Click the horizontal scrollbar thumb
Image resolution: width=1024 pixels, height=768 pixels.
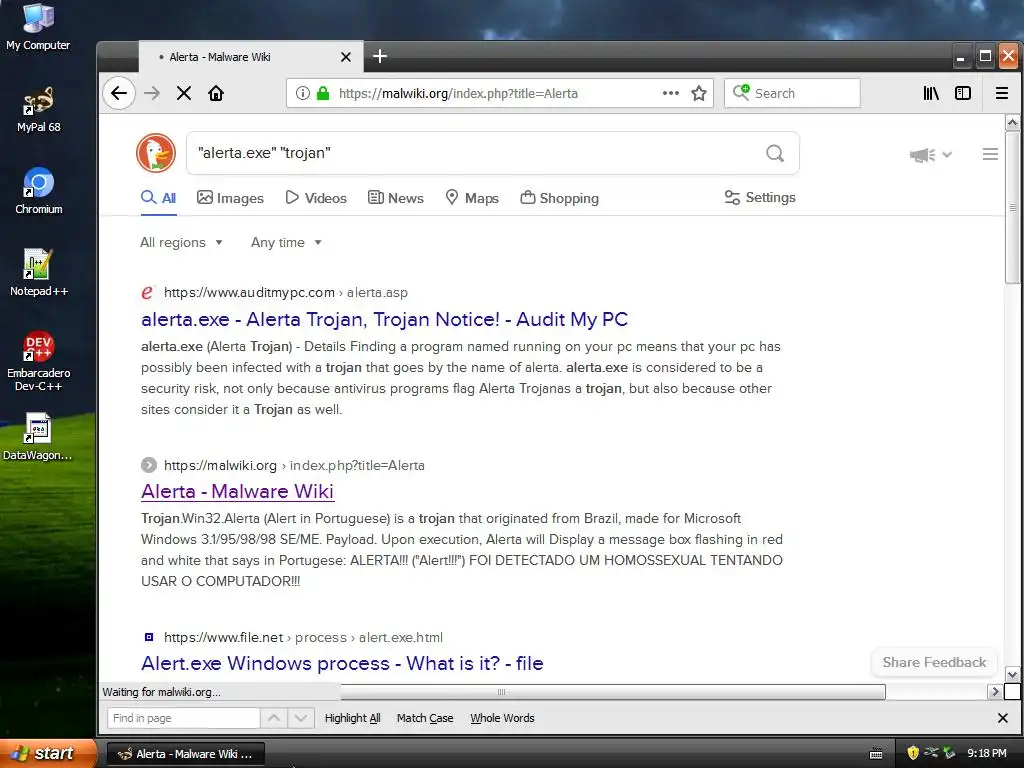tap(613, 692)
